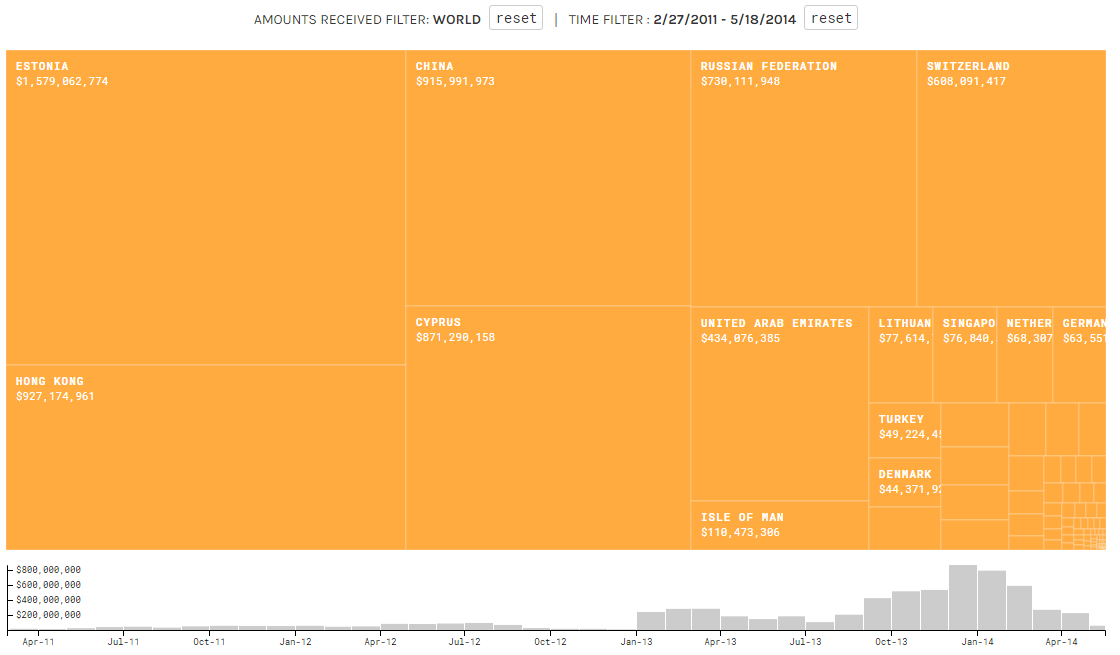Select the Isle of Man tile

coord(779,525)
